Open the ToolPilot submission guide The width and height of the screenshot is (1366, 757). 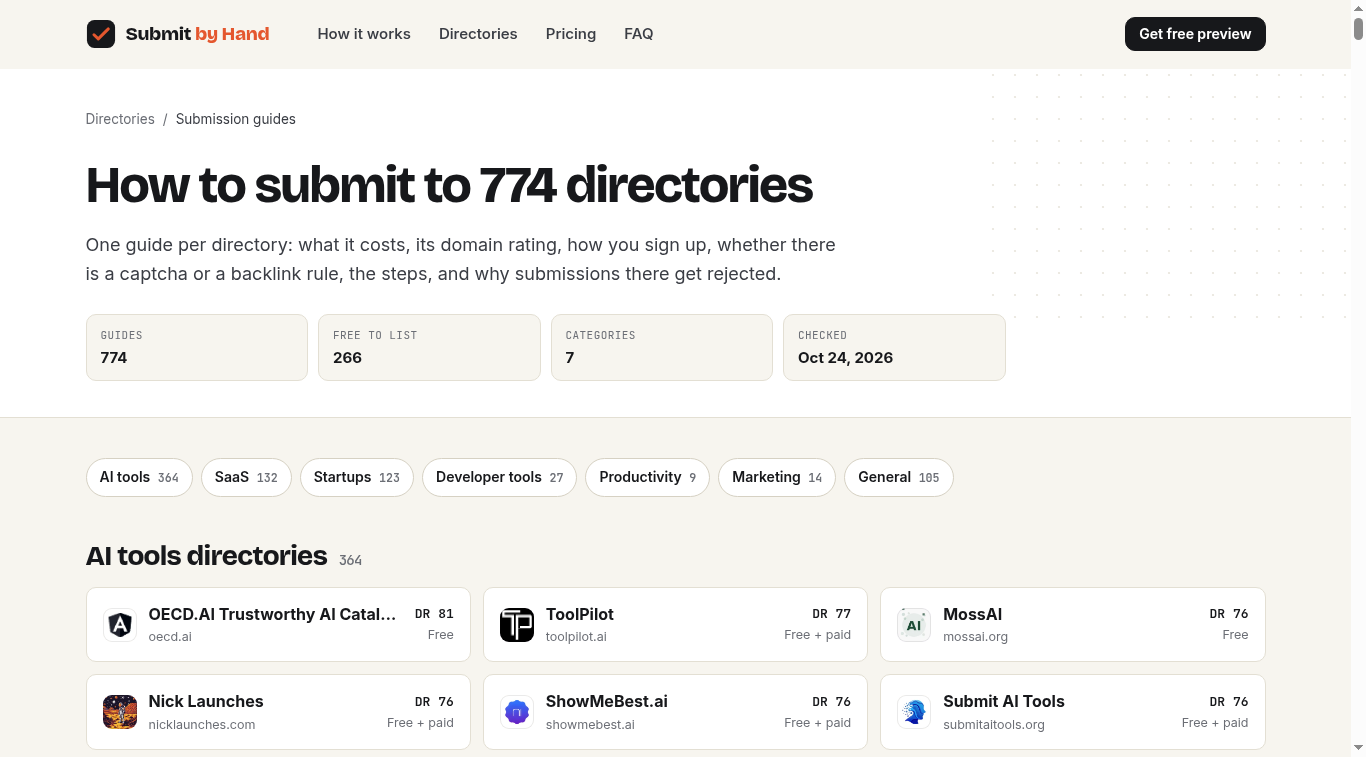(676, 625)
